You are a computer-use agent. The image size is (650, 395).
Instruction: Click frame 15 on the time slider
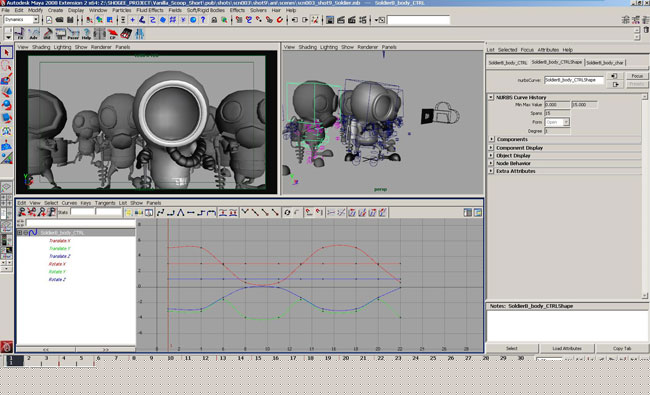coord(258,358)
